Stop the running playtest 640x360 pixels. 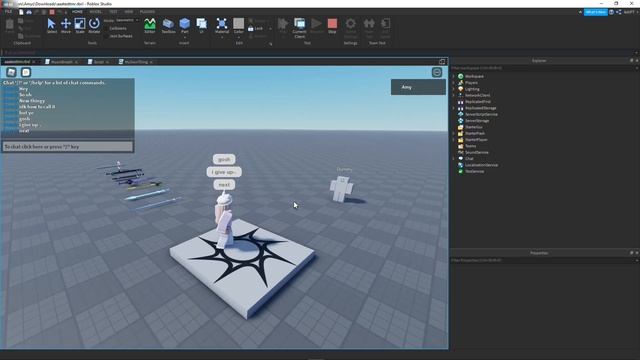point(332,26)
